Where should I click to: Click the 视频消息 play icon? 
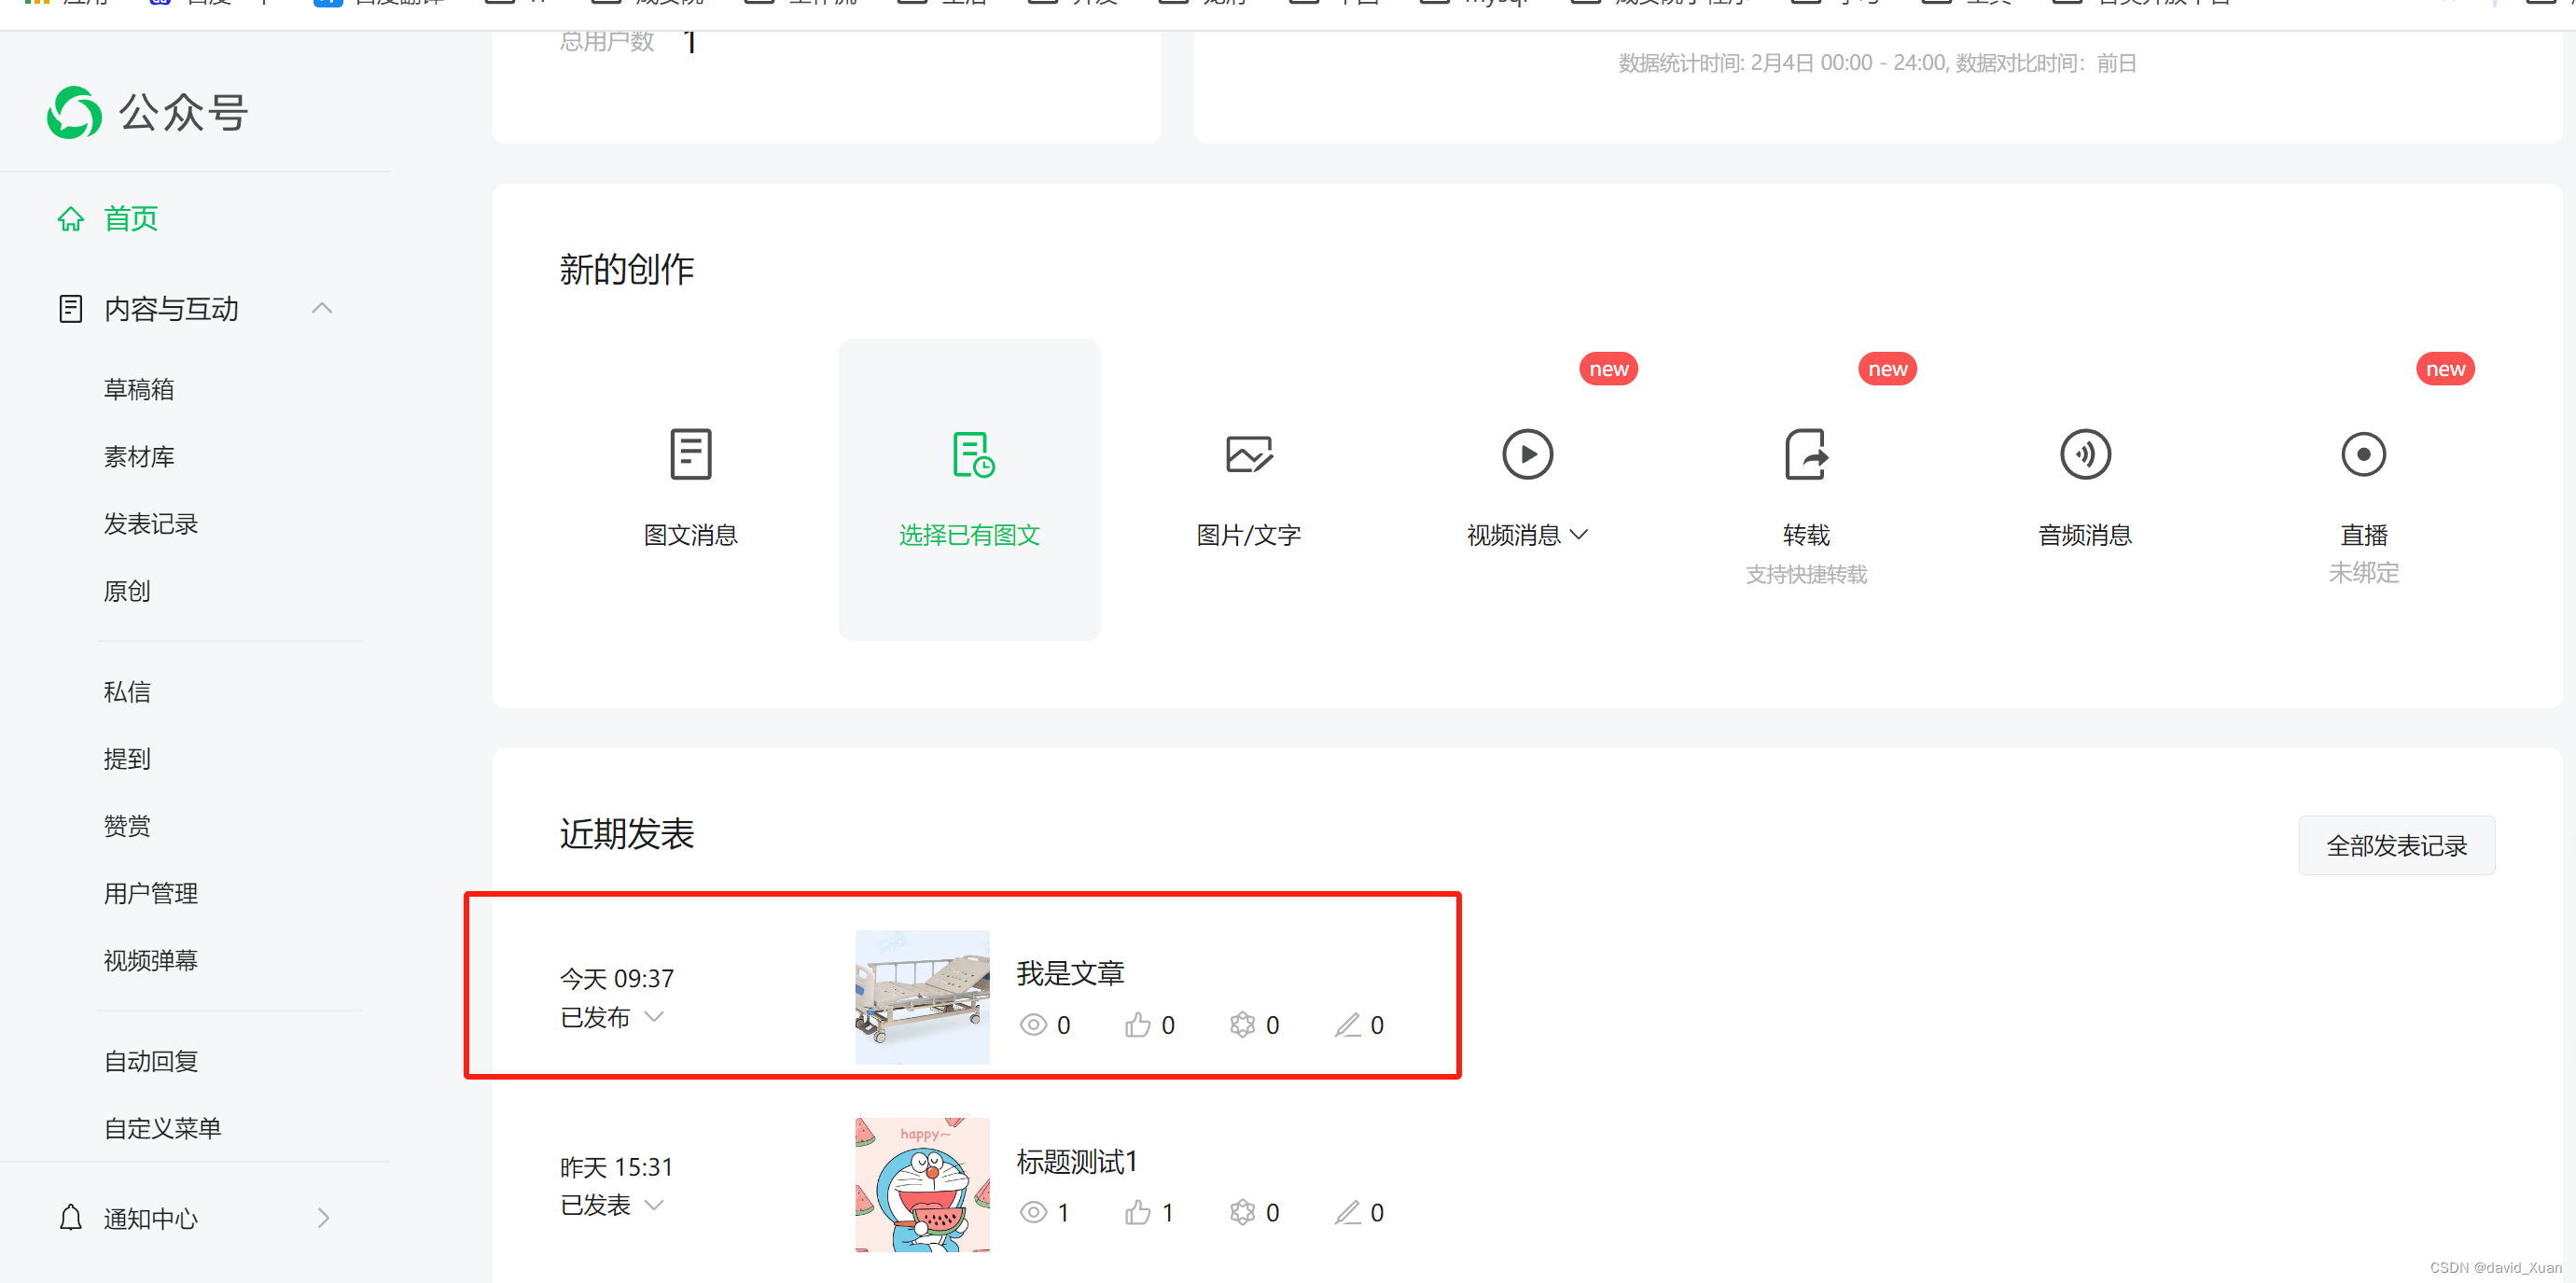(x=1527, y=455)
